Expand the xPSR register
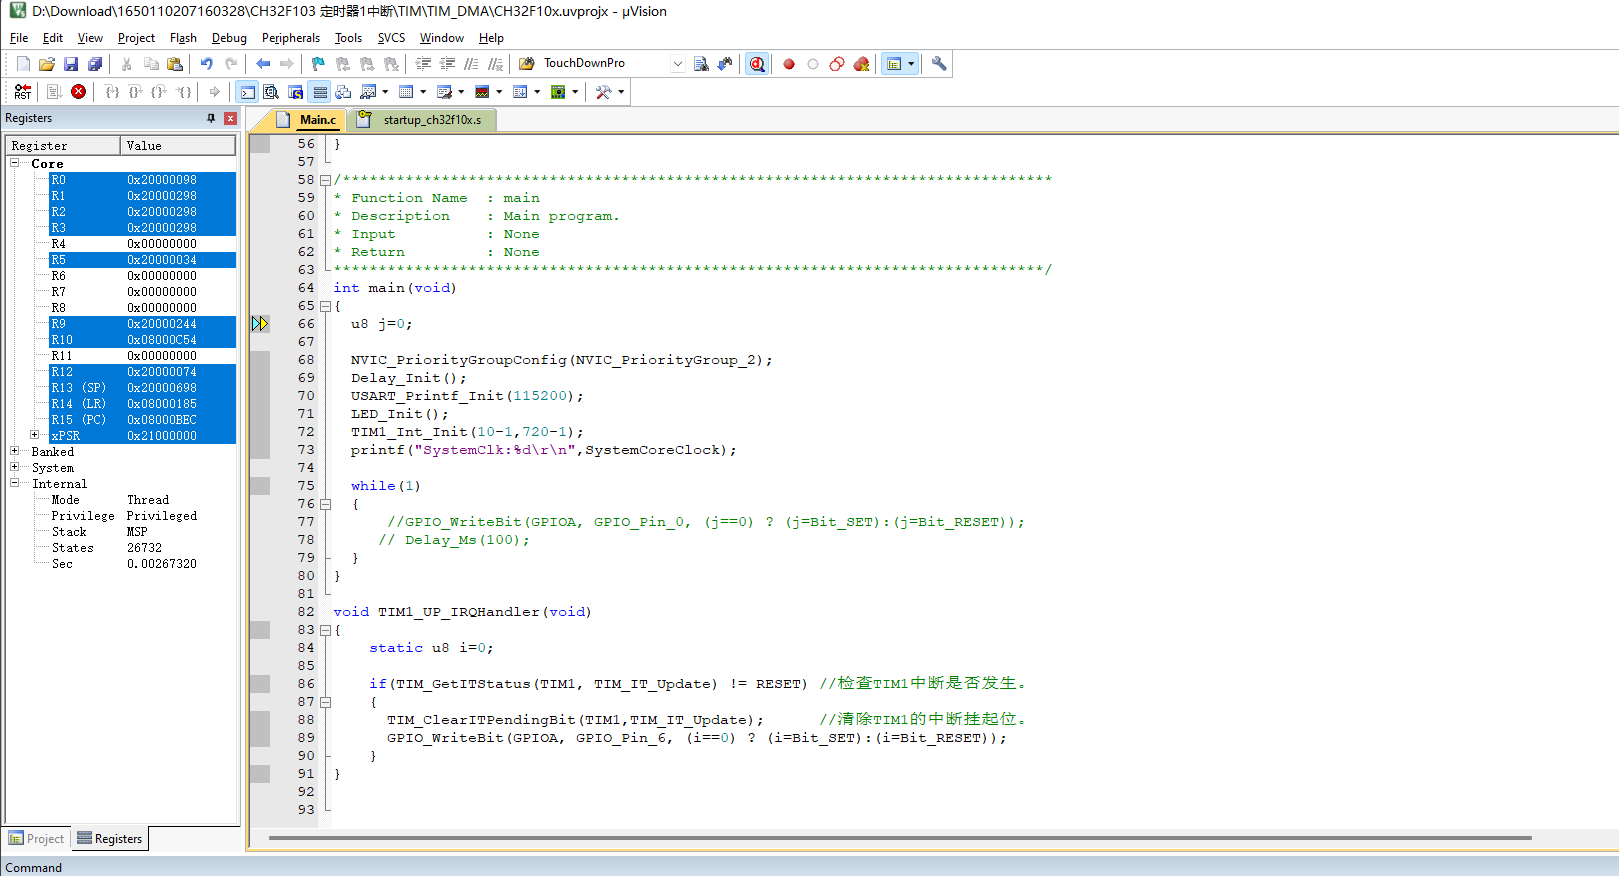 pyautogui.click(x=35, y=435)
